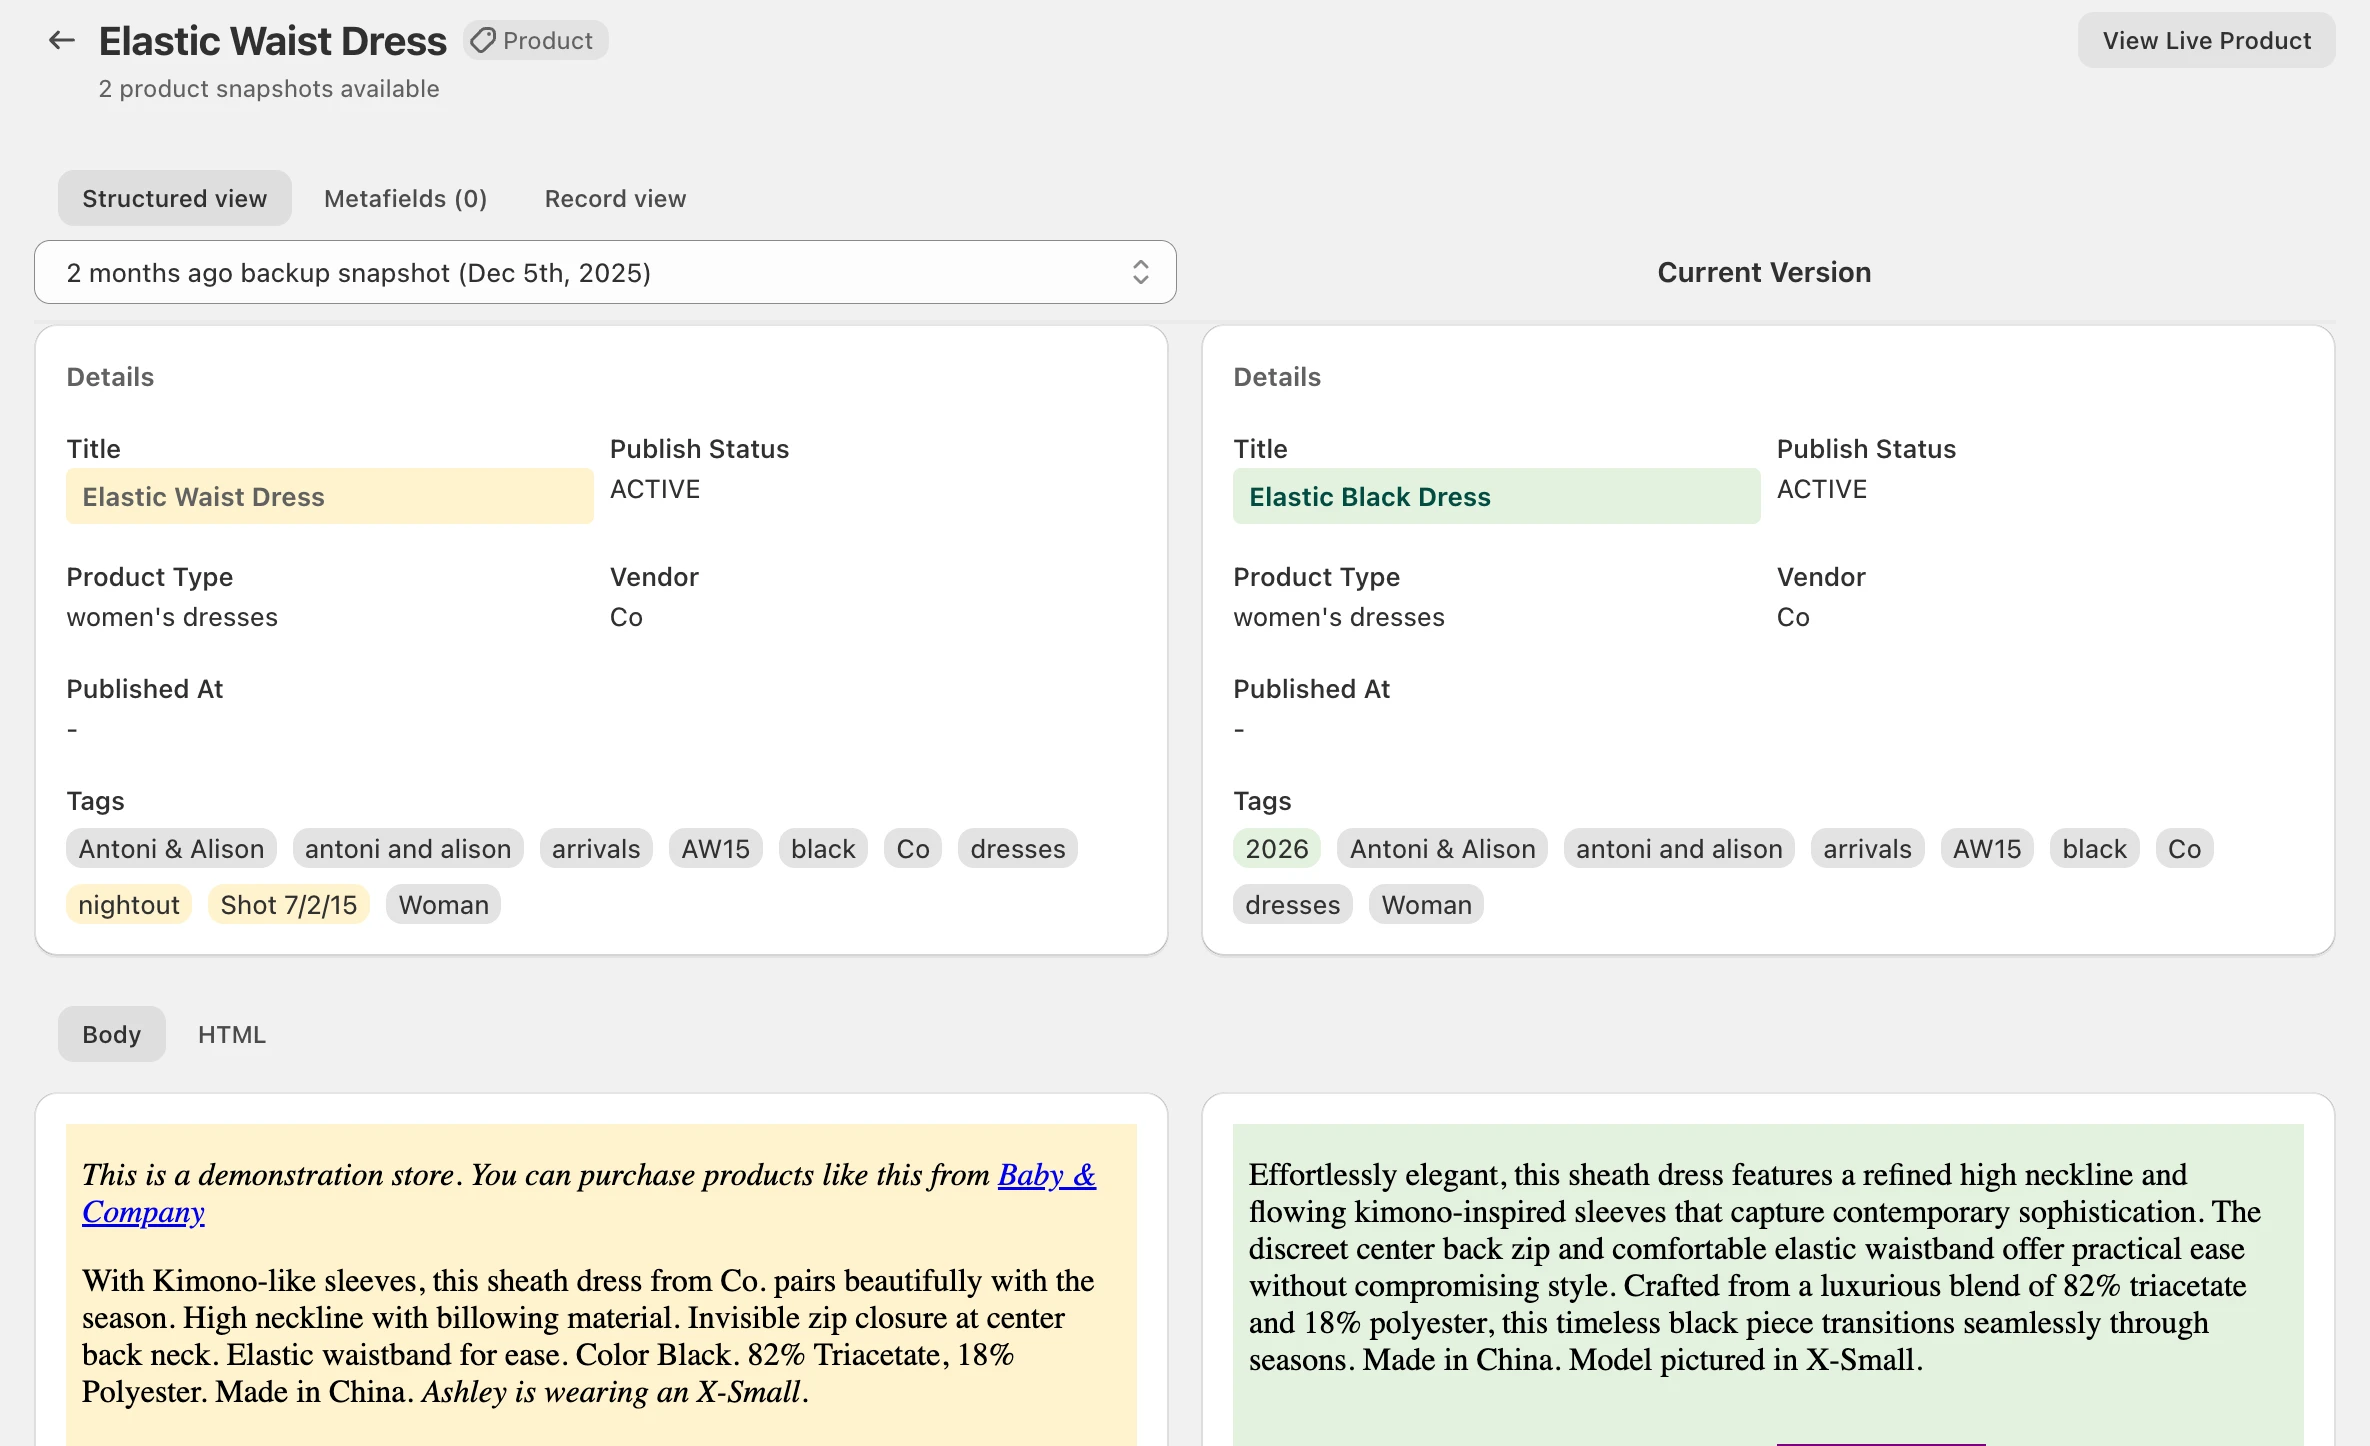The image size is (2370, 1446).
Task: Switch to the Record view tab
Action: coord(614,198)
